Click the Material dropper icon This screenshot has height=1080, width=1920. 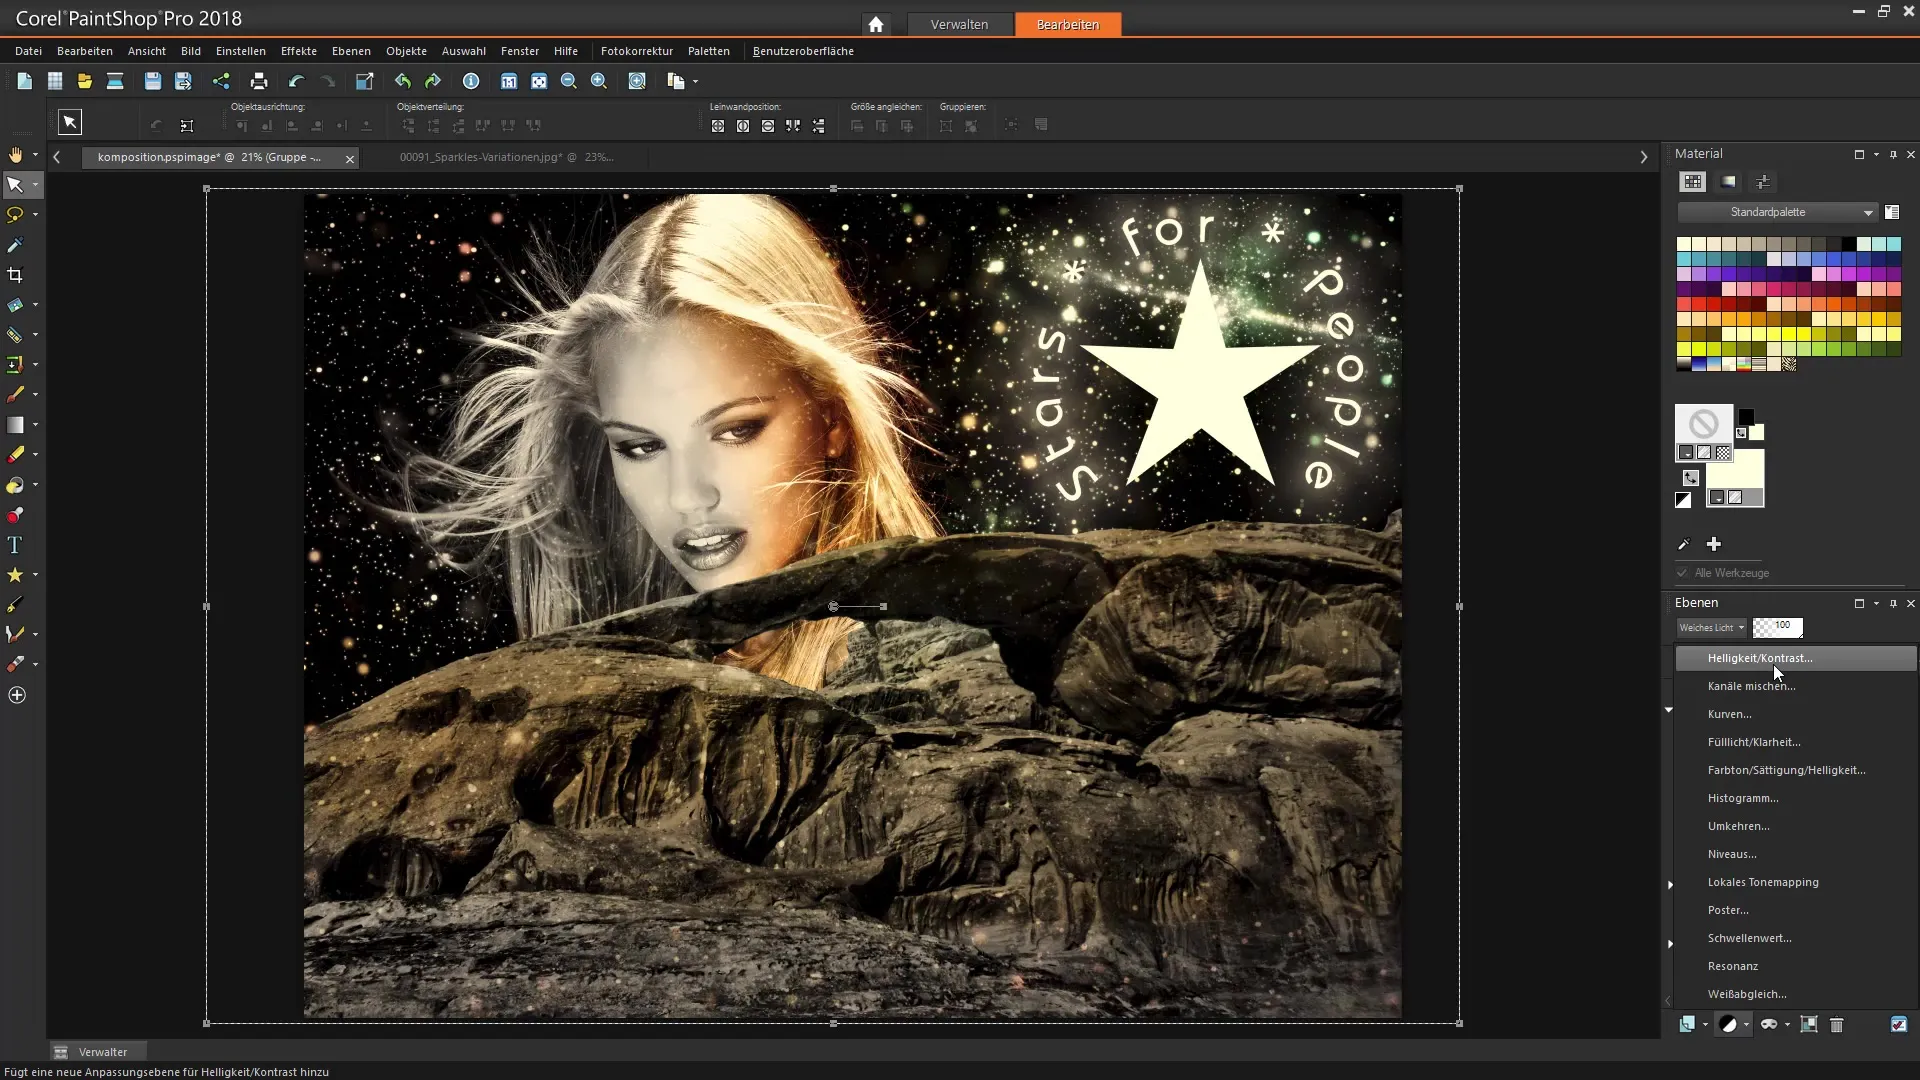(x=1684, y=544)
